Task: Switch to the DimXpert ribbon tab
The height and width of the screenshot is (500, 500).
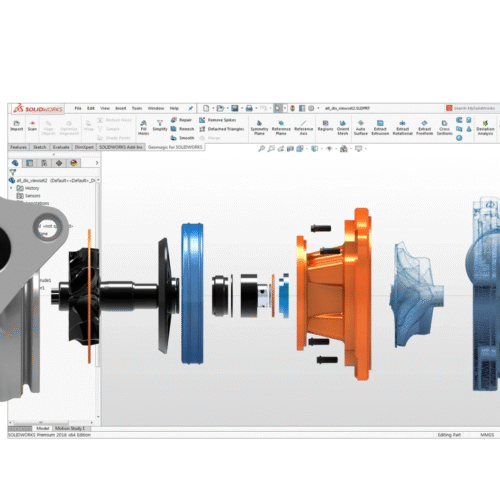Action: click(x=84, y=147)
